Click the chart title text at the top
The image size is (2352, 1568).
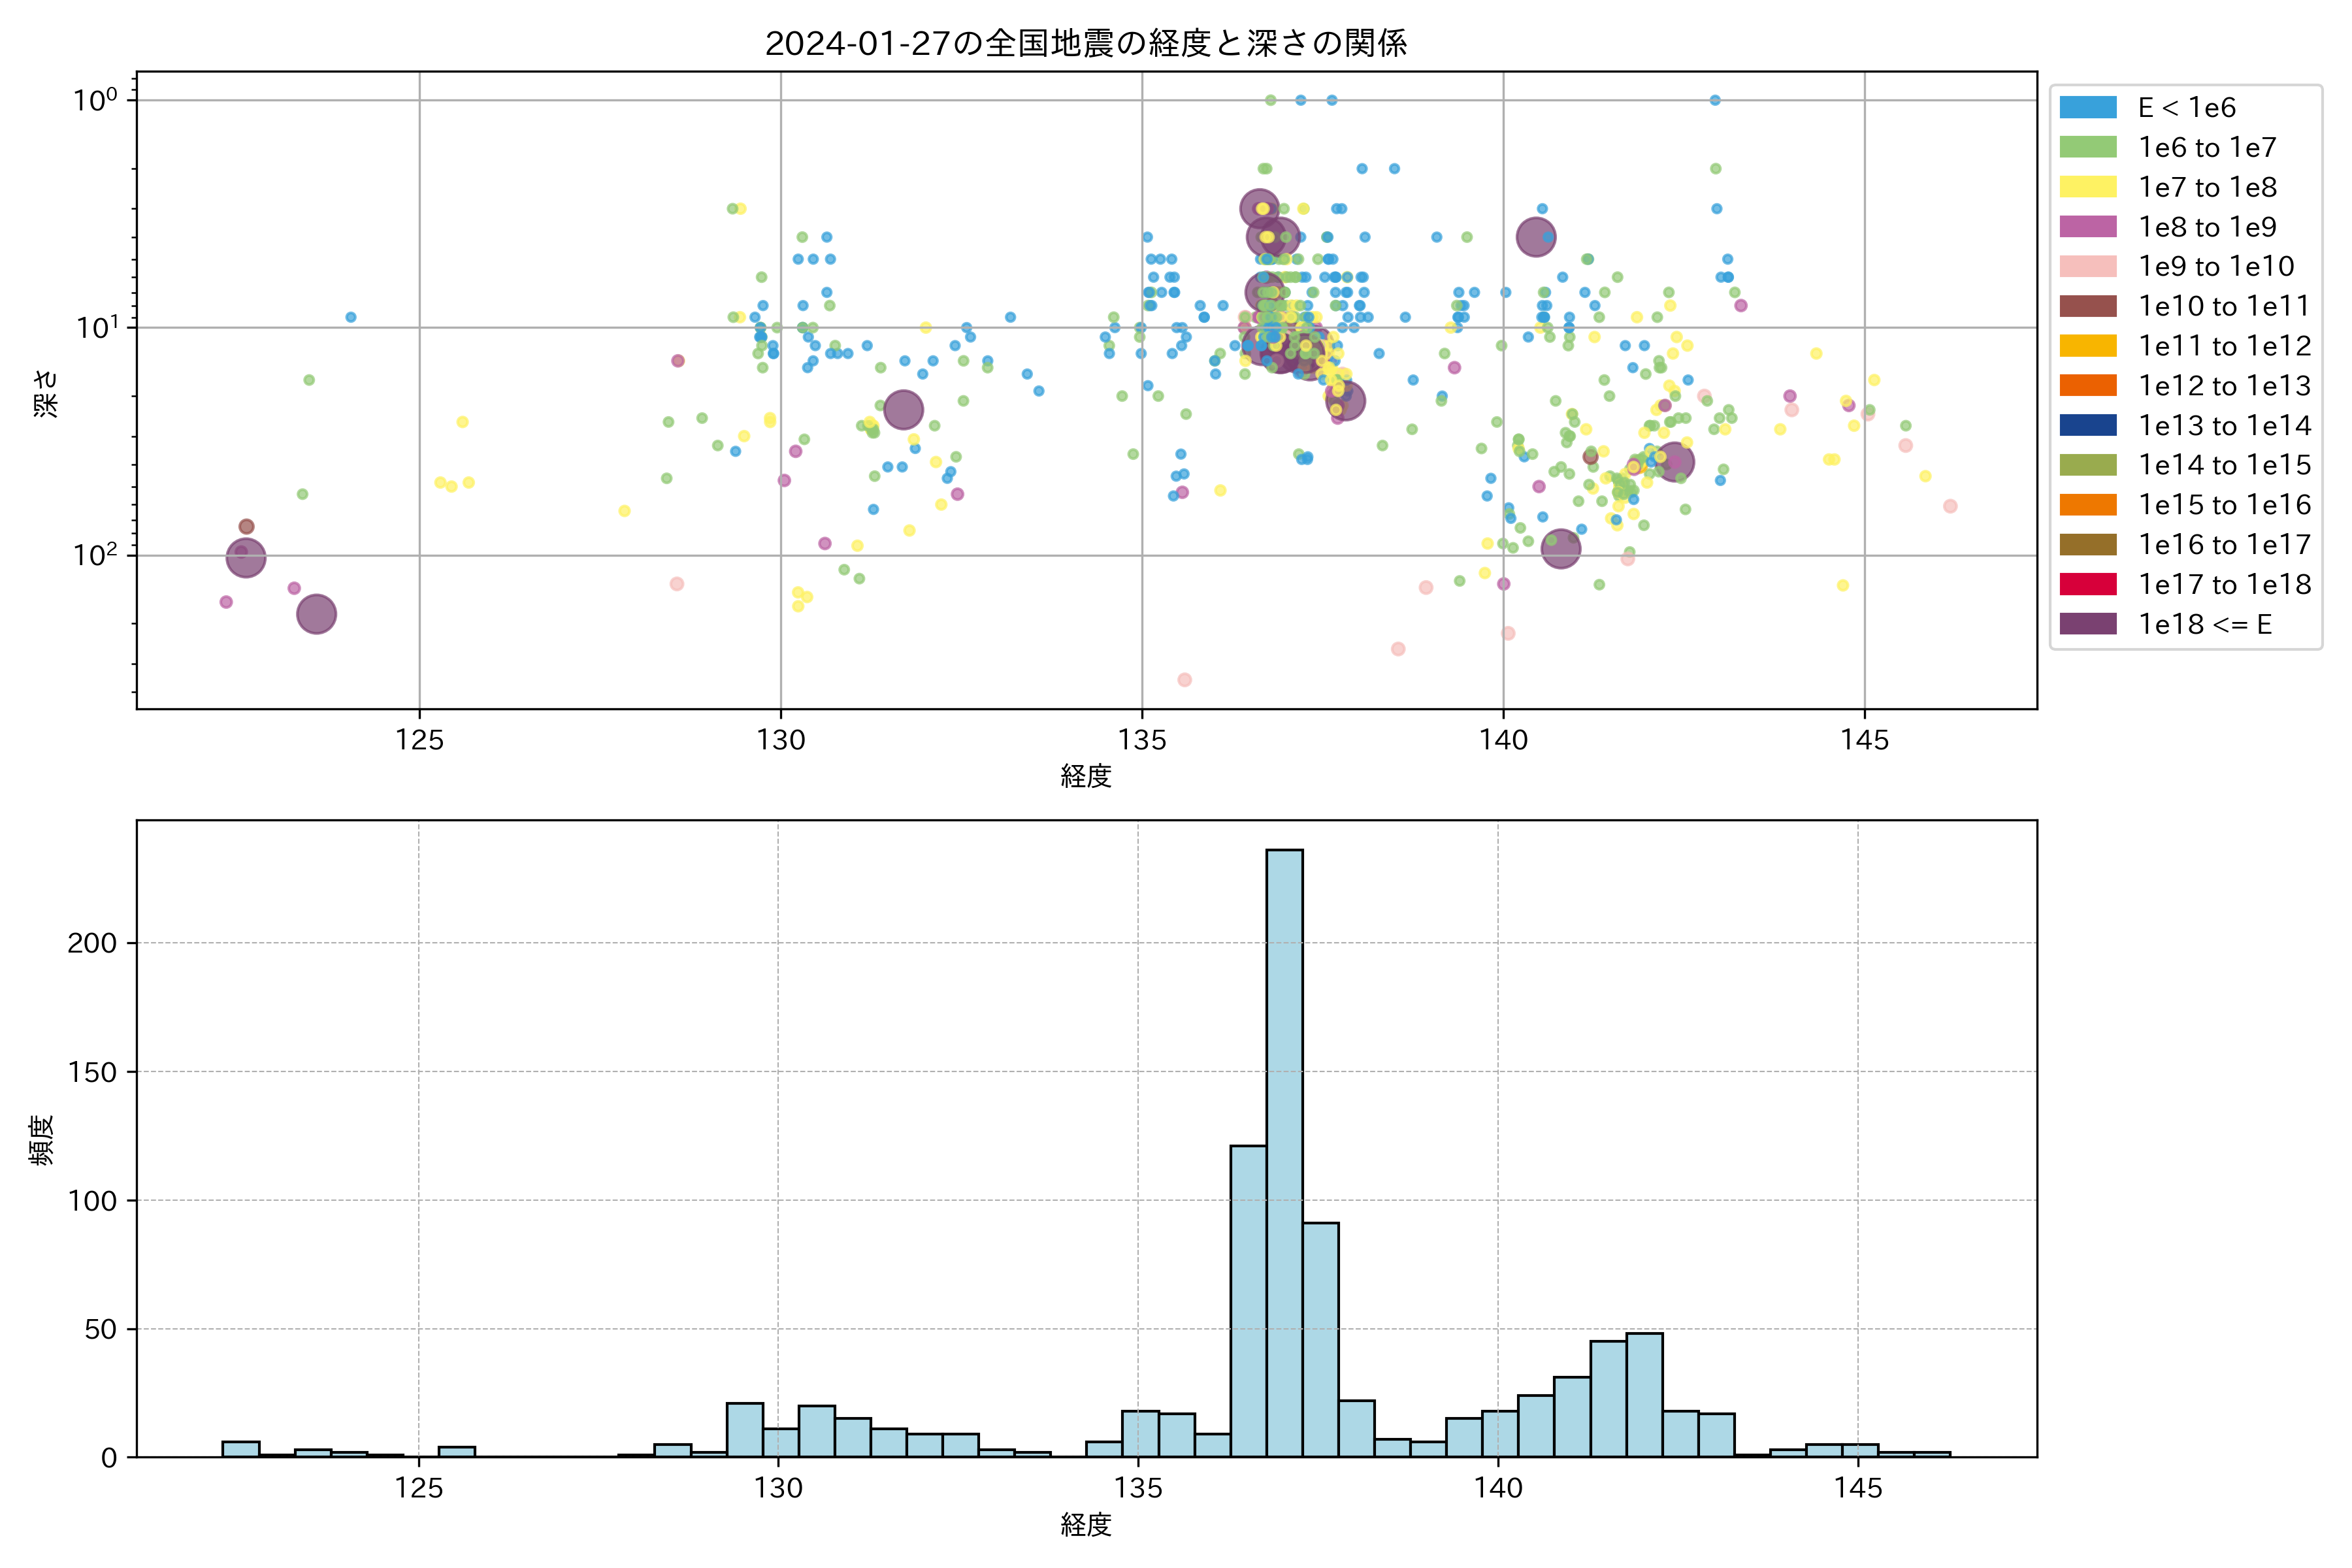click(x=1086, y=43)
